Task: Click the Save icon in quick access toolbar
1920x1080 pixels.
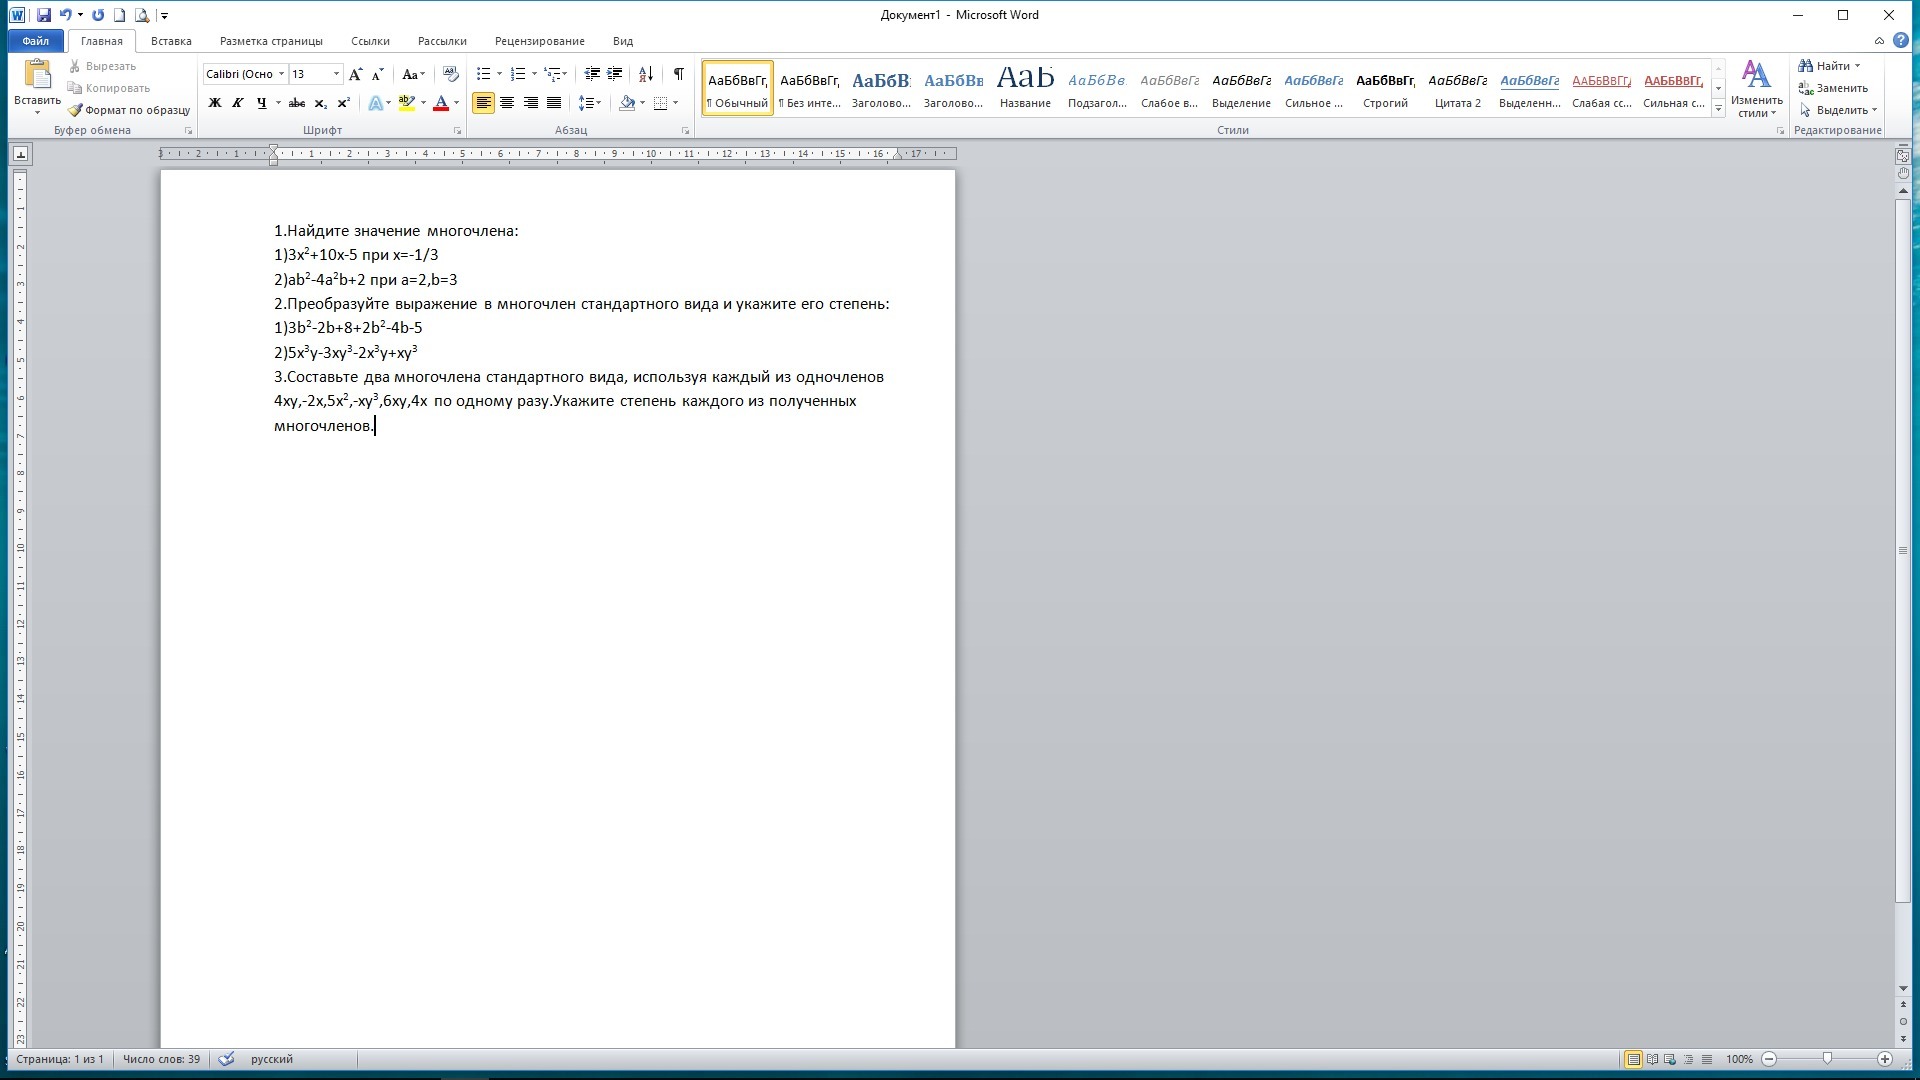Action: (x=43, y=15)
